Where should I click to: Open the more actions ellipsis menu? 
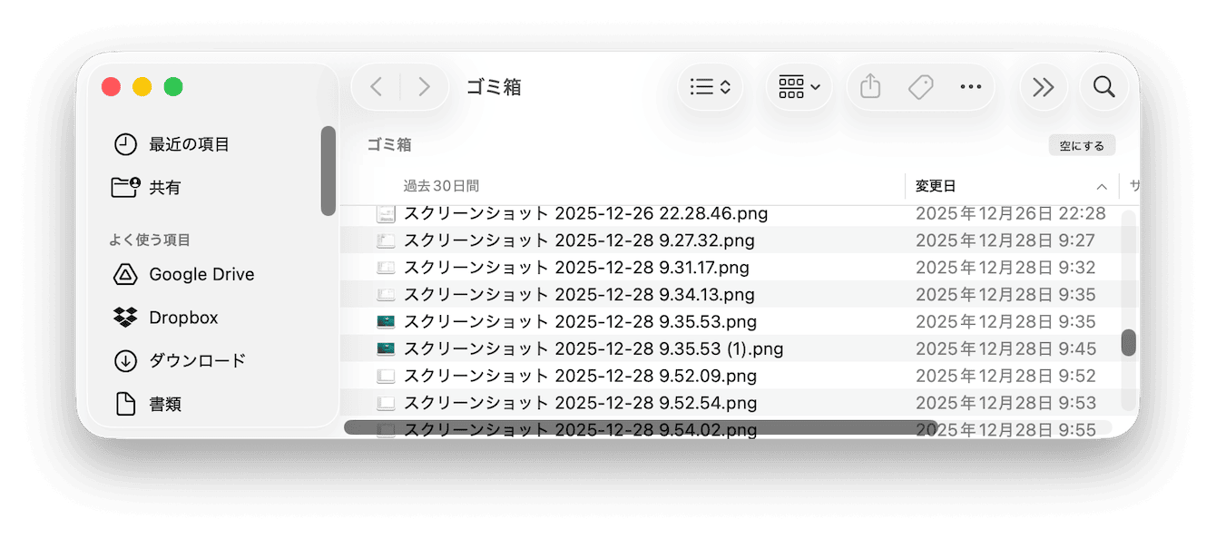[x=970, y=87]
